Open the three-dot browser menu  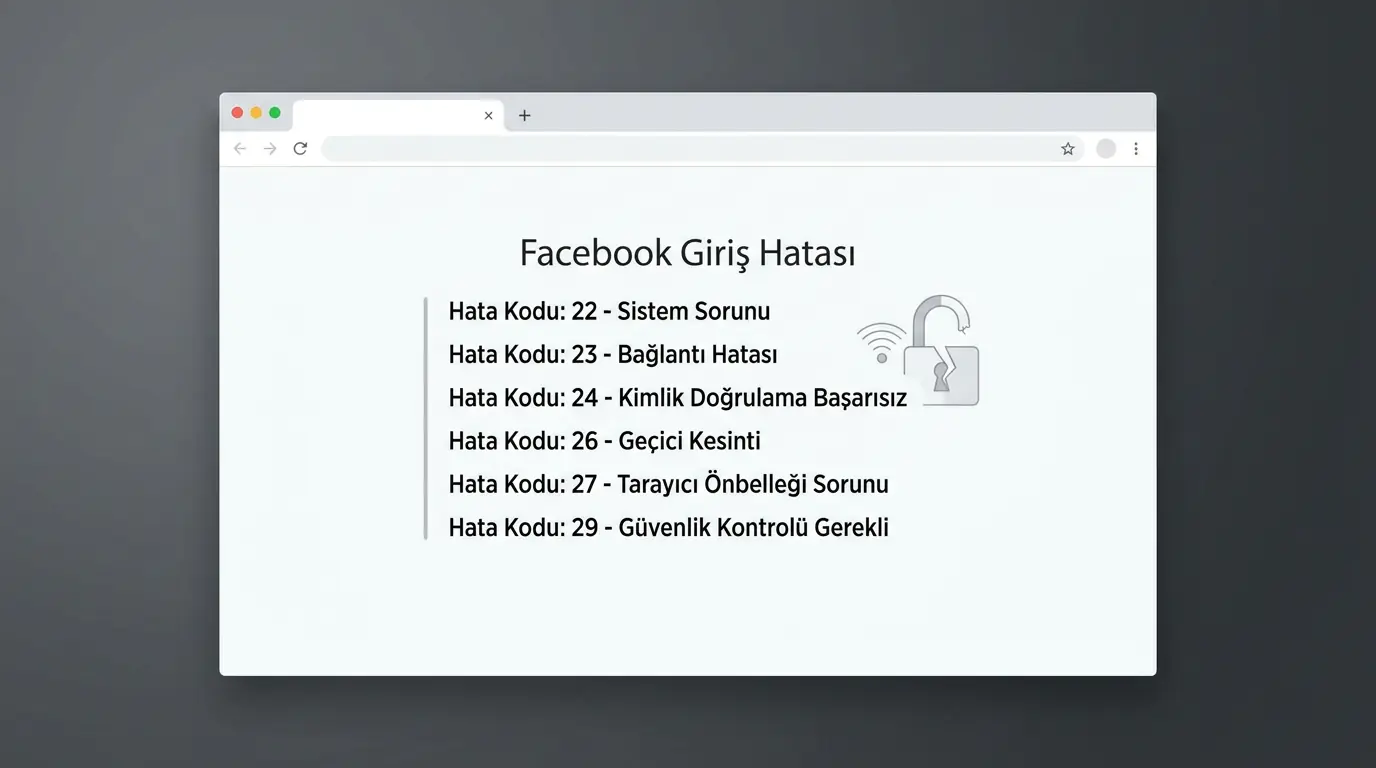1136,148
